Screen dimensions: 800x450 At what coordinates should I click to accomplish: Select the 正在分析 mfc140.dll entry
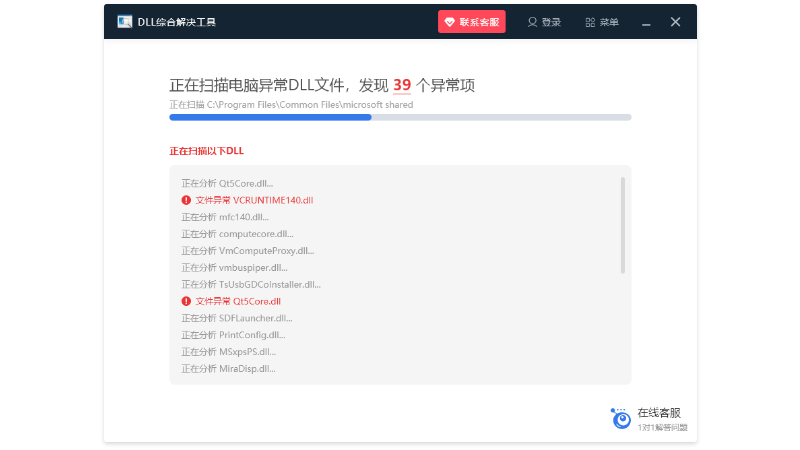click(226, 217)
